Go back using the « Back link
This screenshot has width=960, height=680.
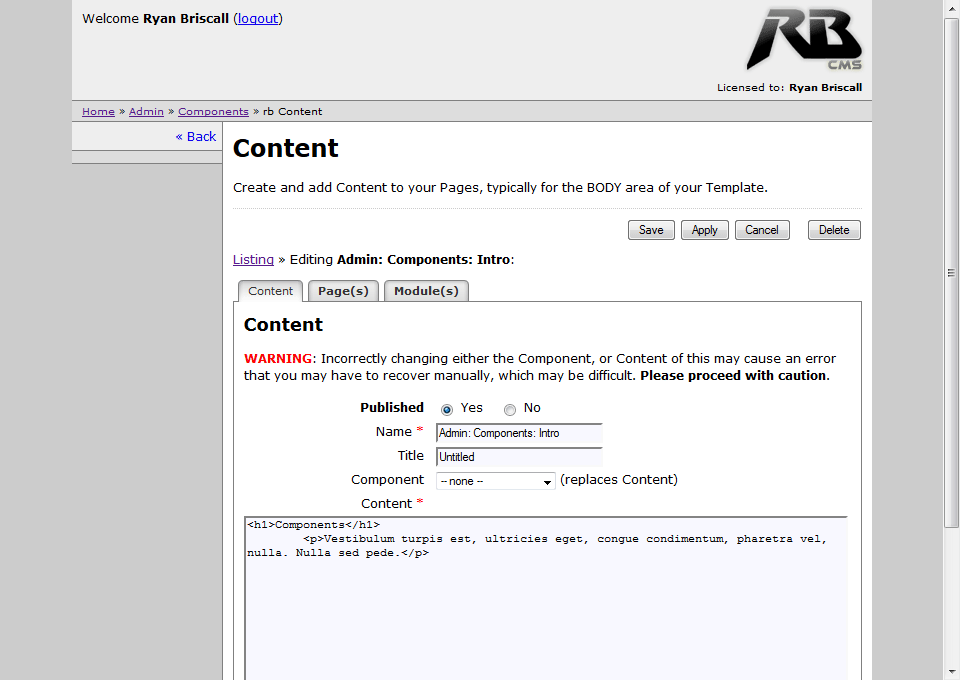click(x=196, y=136)
